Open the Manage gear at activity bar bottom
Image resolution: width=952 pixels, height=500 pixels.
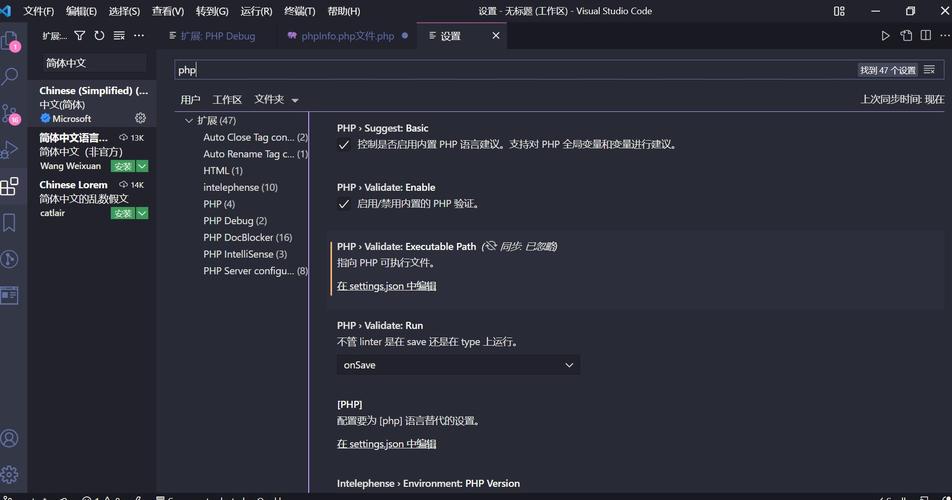pos(10,475)
